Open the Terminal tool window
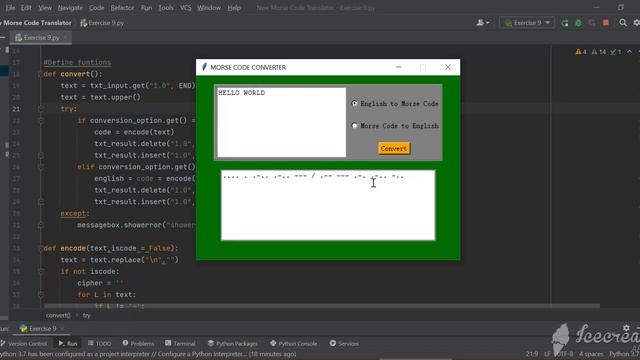 pos(180,343)
